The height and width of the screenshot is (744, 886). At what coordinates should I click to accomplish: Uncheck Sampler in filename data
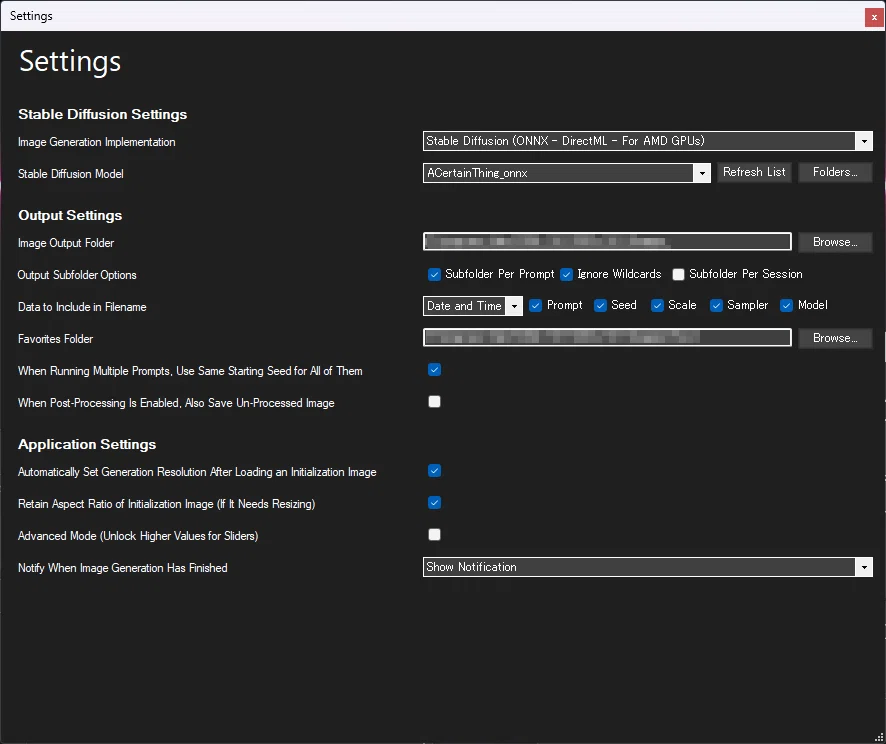[x=716, y=306]
